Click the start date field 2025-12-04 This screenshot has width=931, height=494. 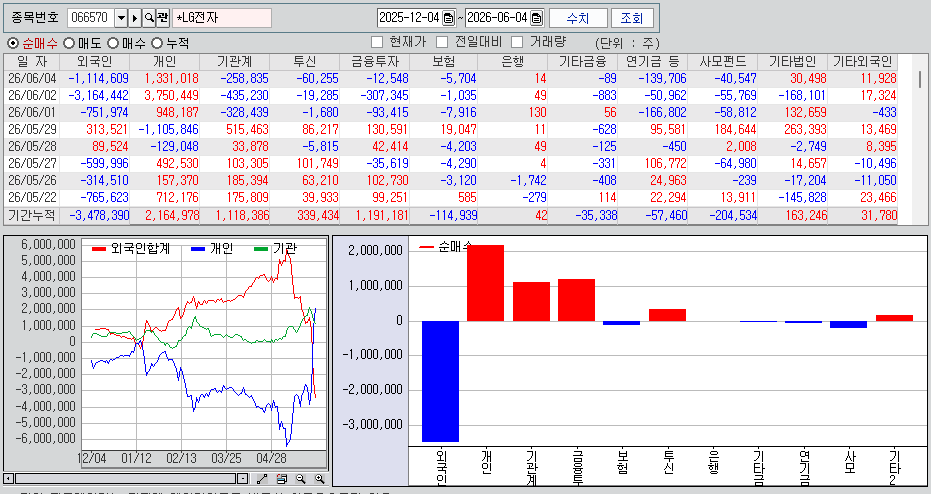410,18
